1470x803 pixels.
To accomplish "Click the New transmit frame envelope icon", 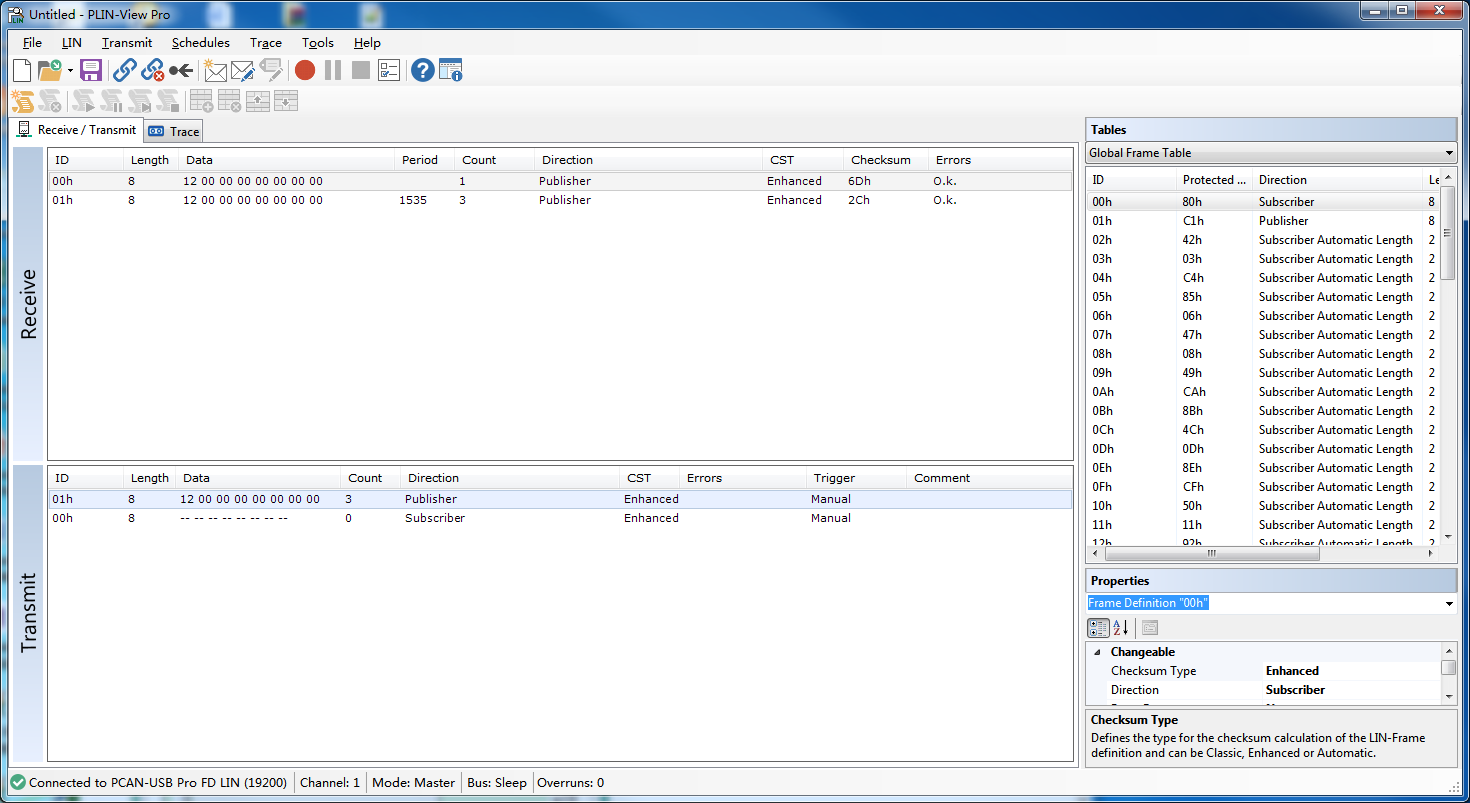I will click(x=215, y=70).
